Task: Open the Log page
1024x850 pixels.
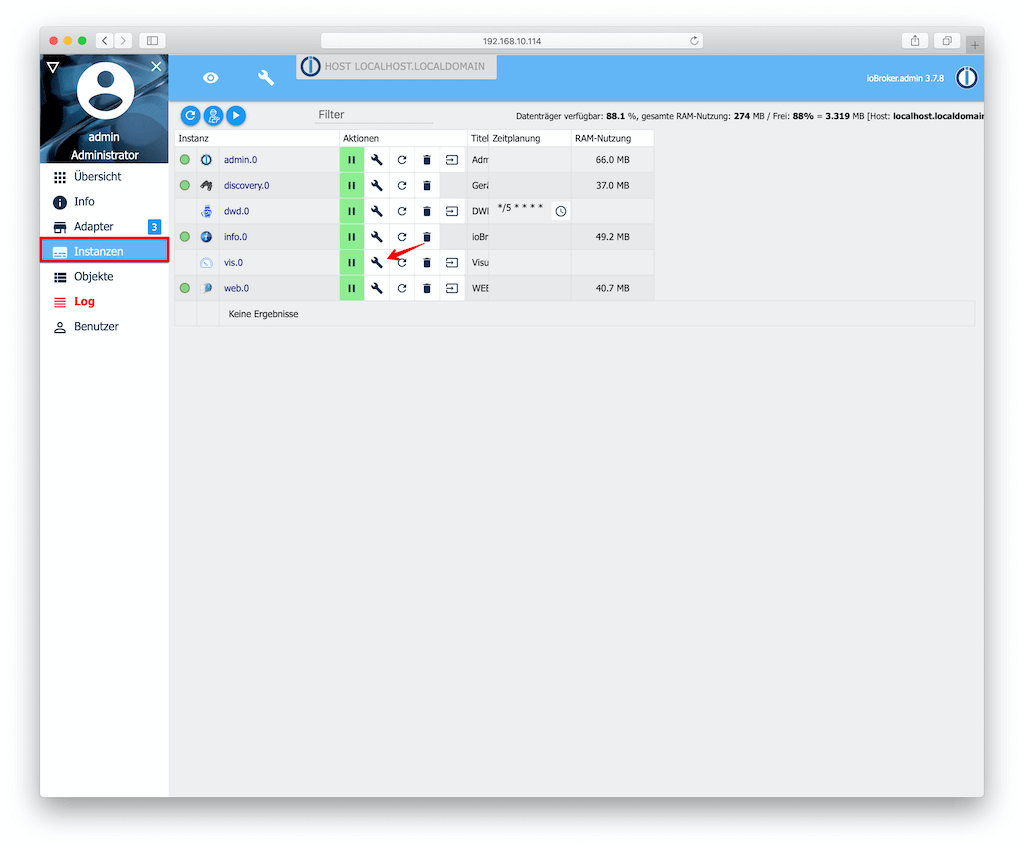Action: click(x=104, y=302)
